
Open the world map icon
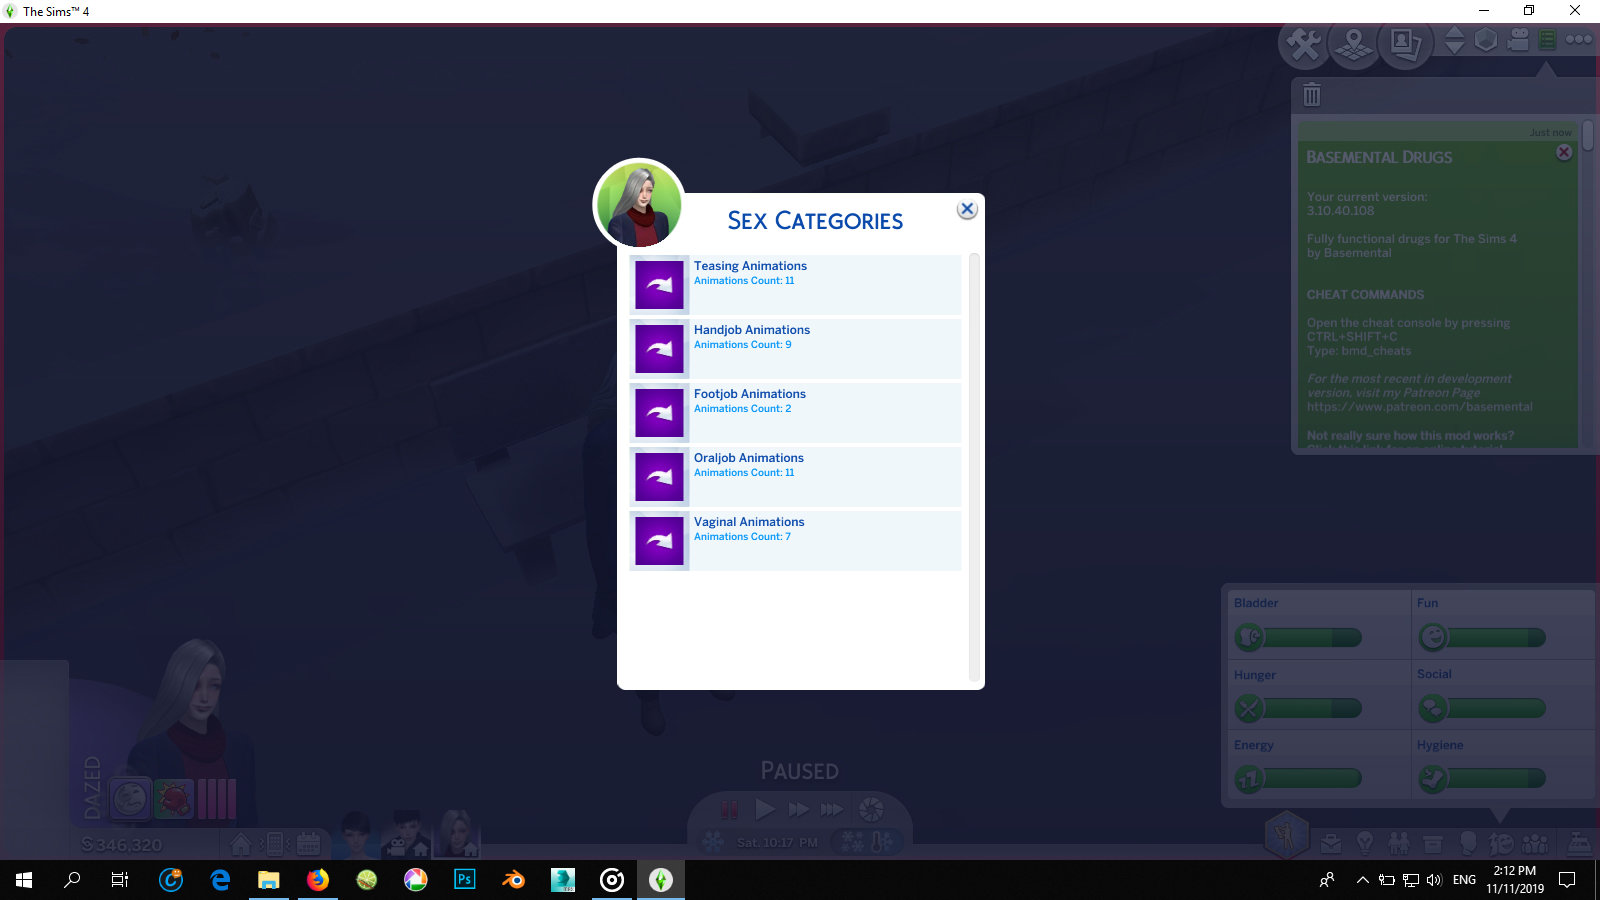(x=1354, y=44)
